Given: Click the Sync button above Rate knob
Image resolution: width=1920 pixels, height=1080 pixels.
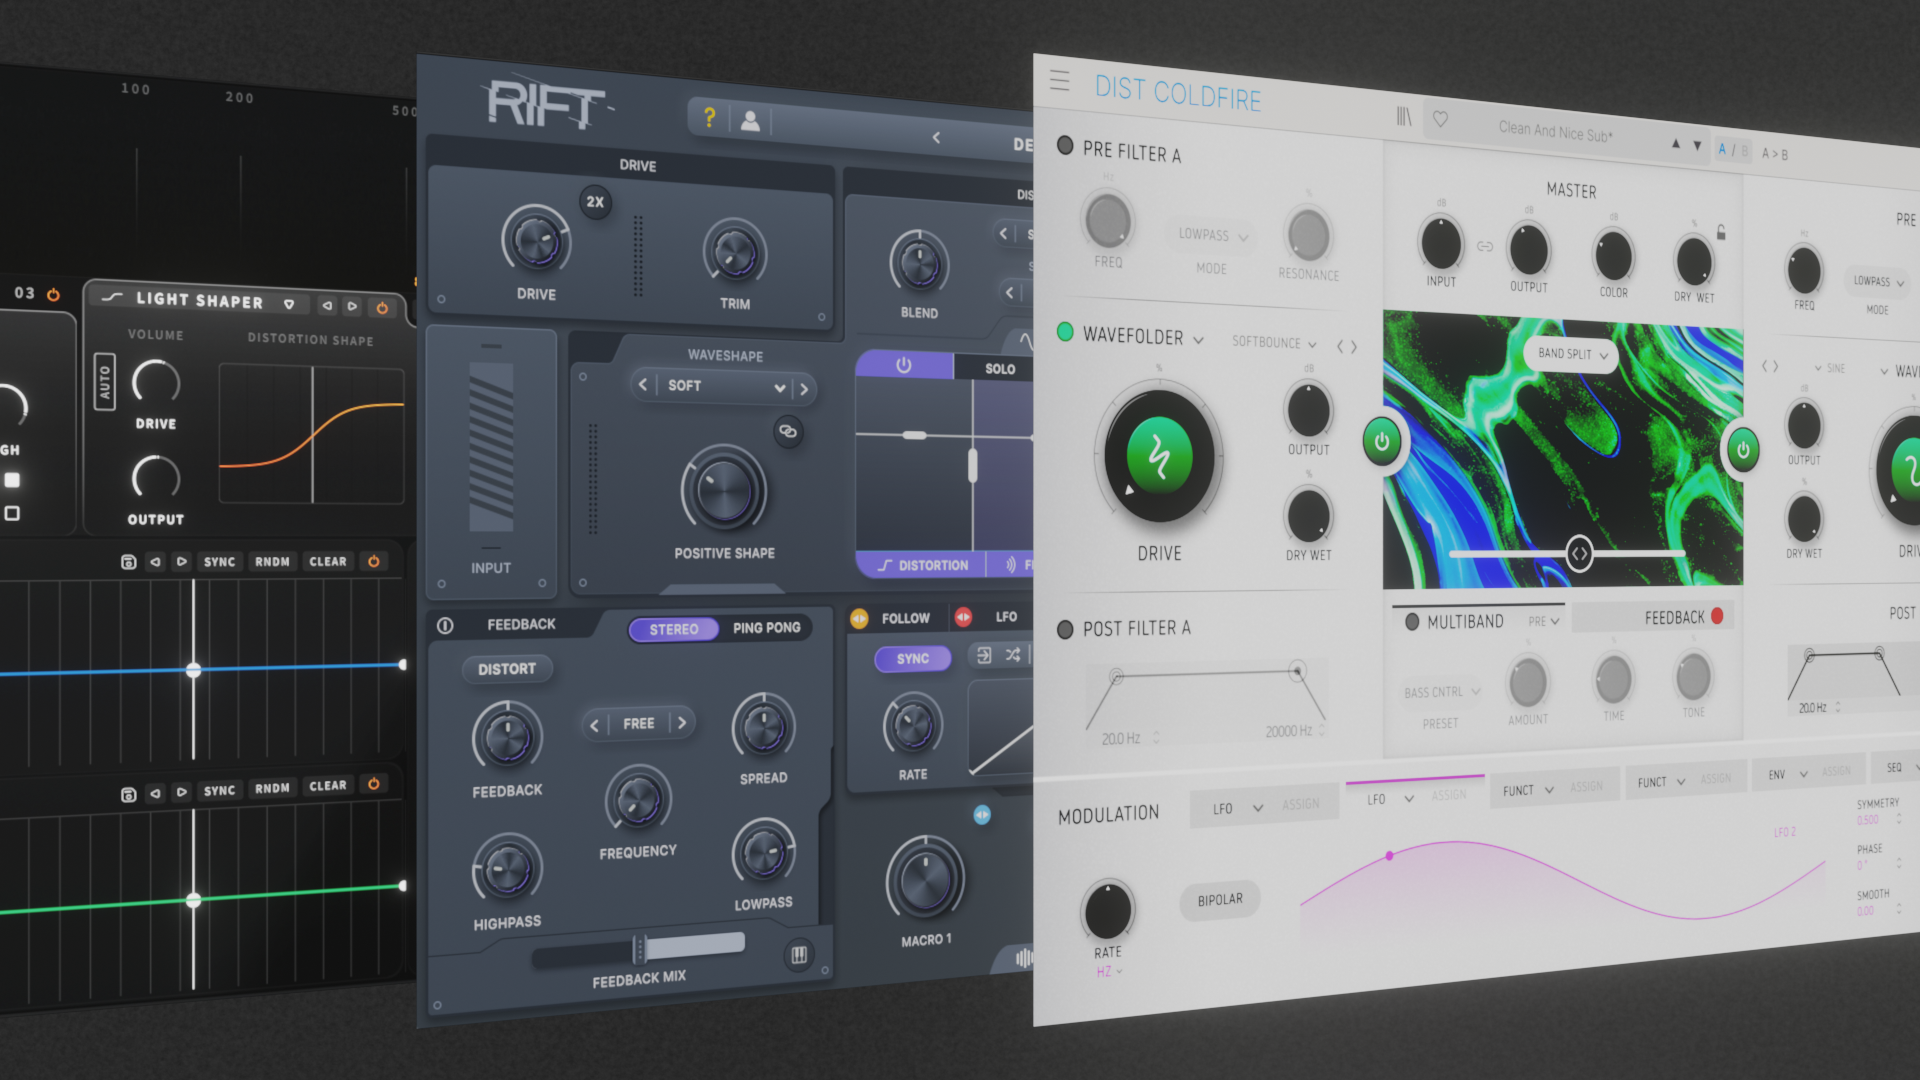Looking at the screenshot, I should pyautogui.click(x=912, y=658).
